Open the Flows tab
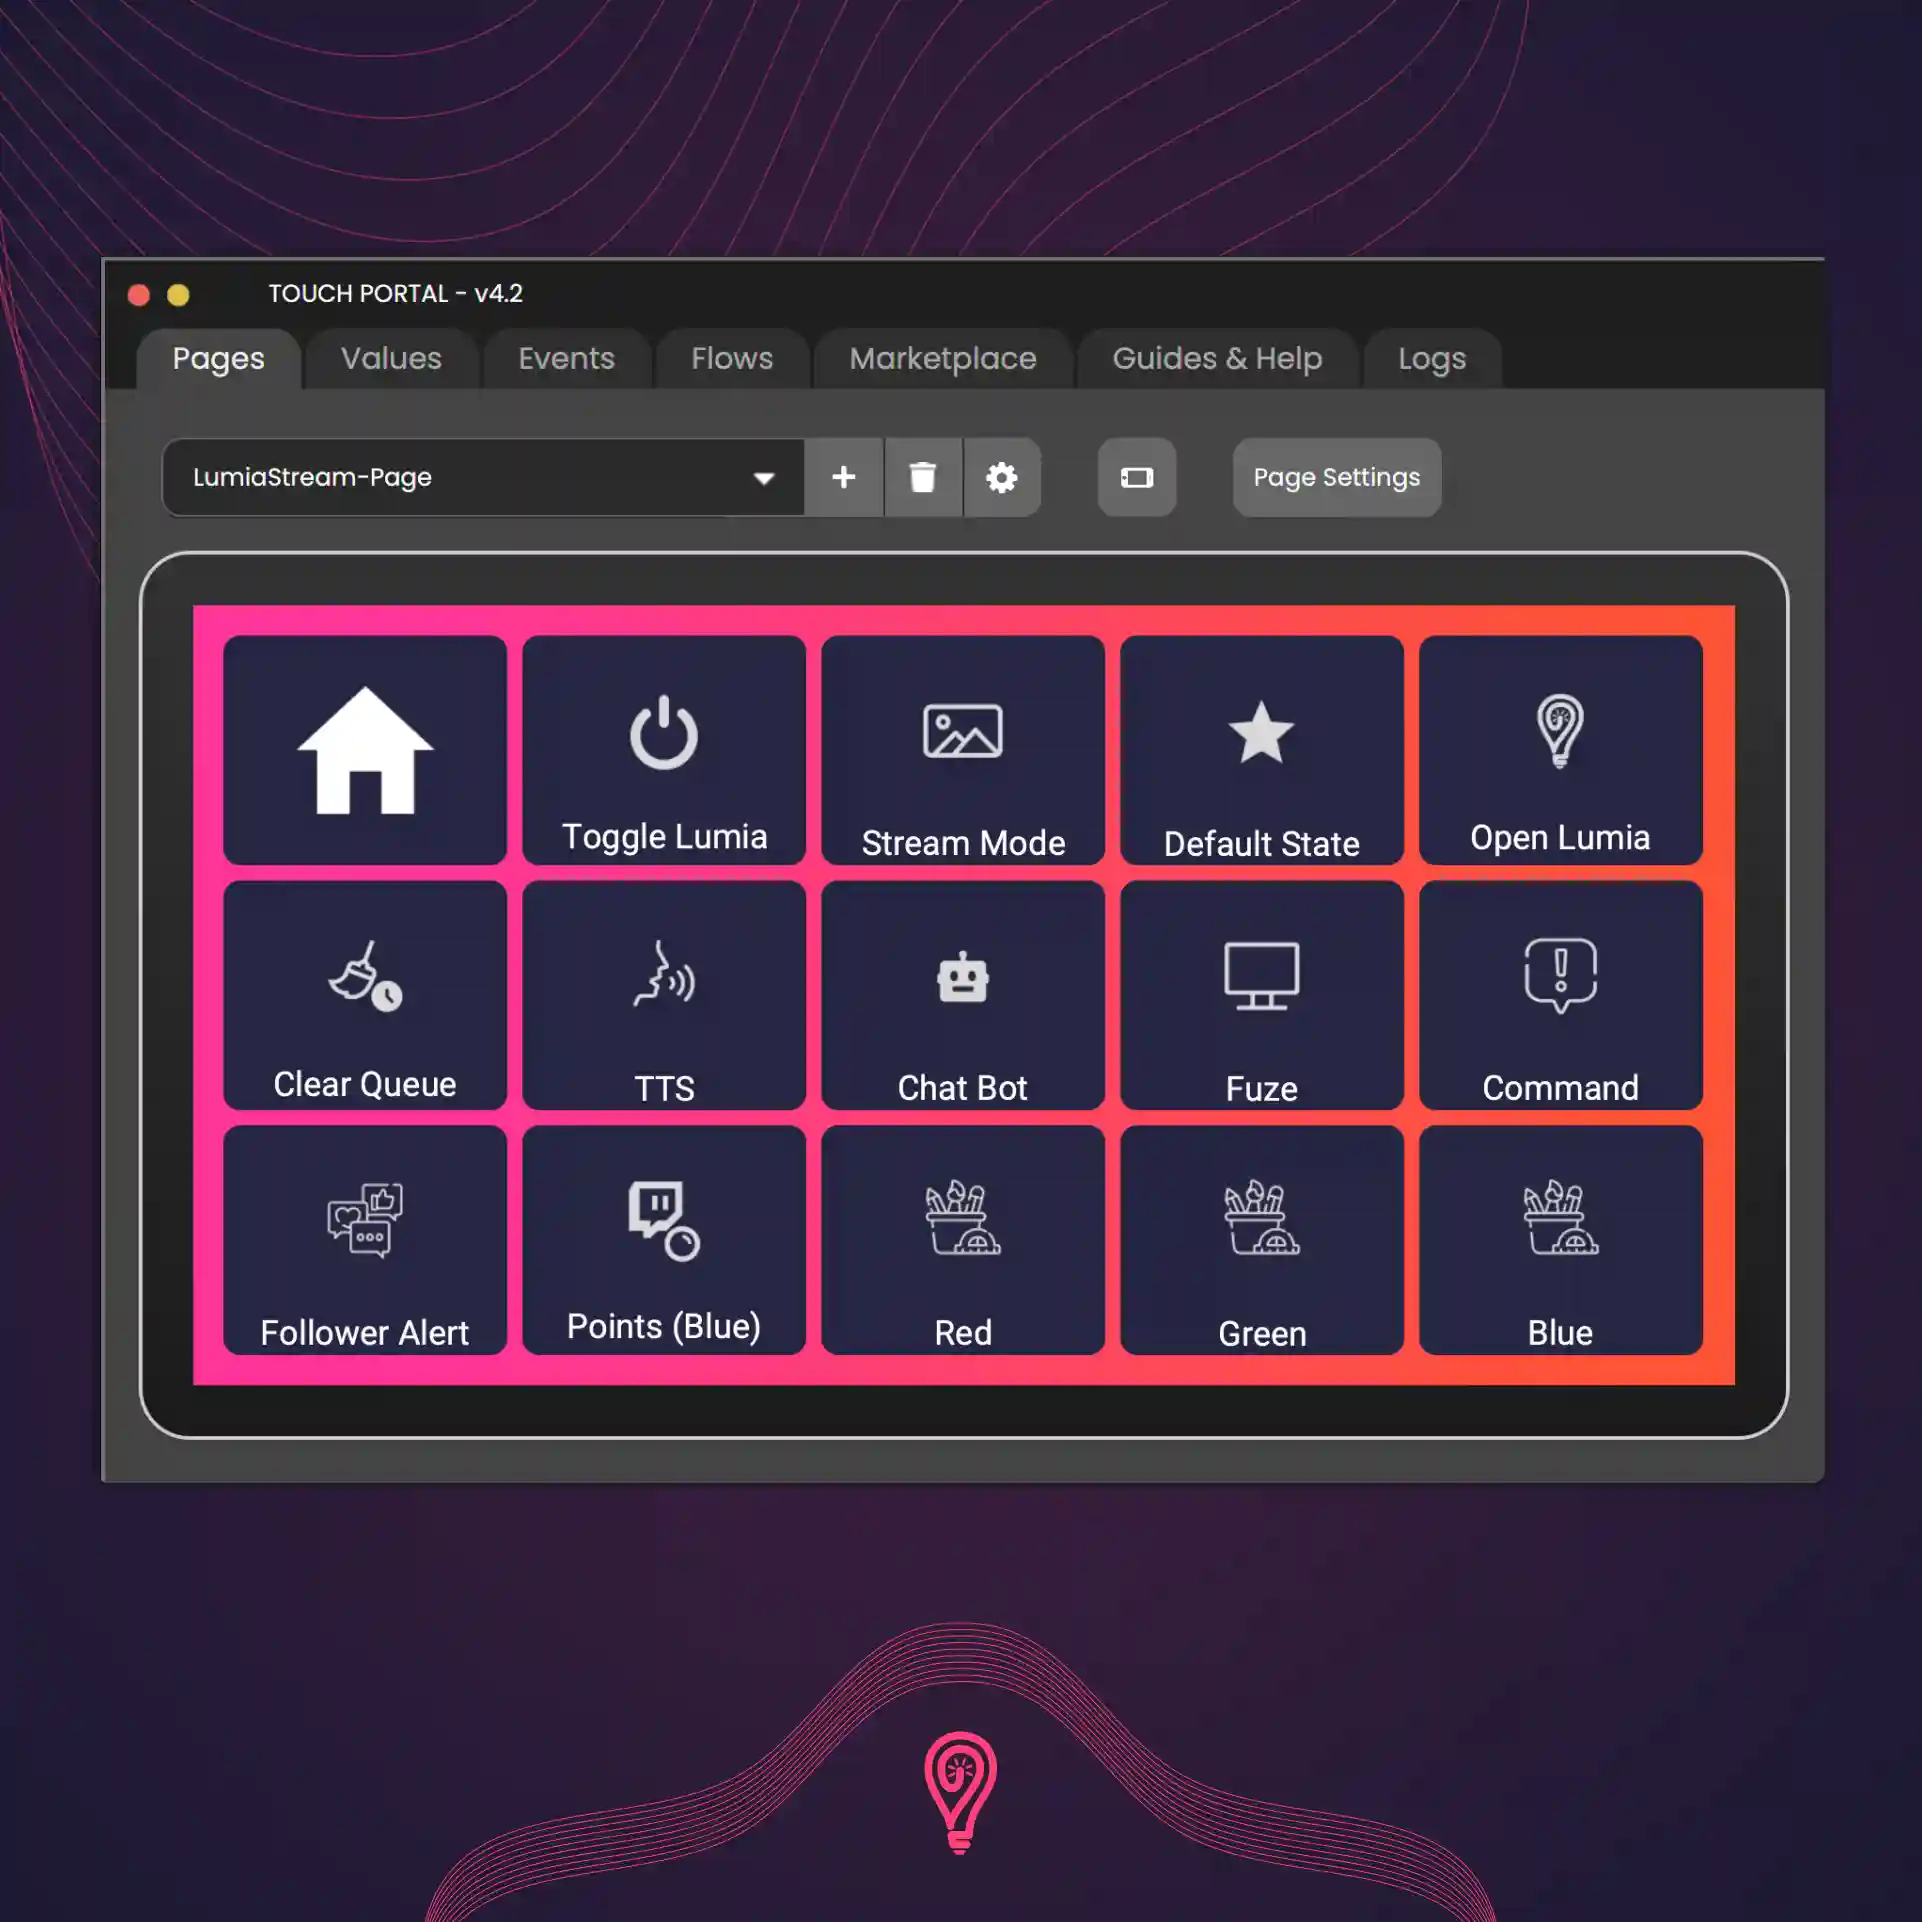 732,358
